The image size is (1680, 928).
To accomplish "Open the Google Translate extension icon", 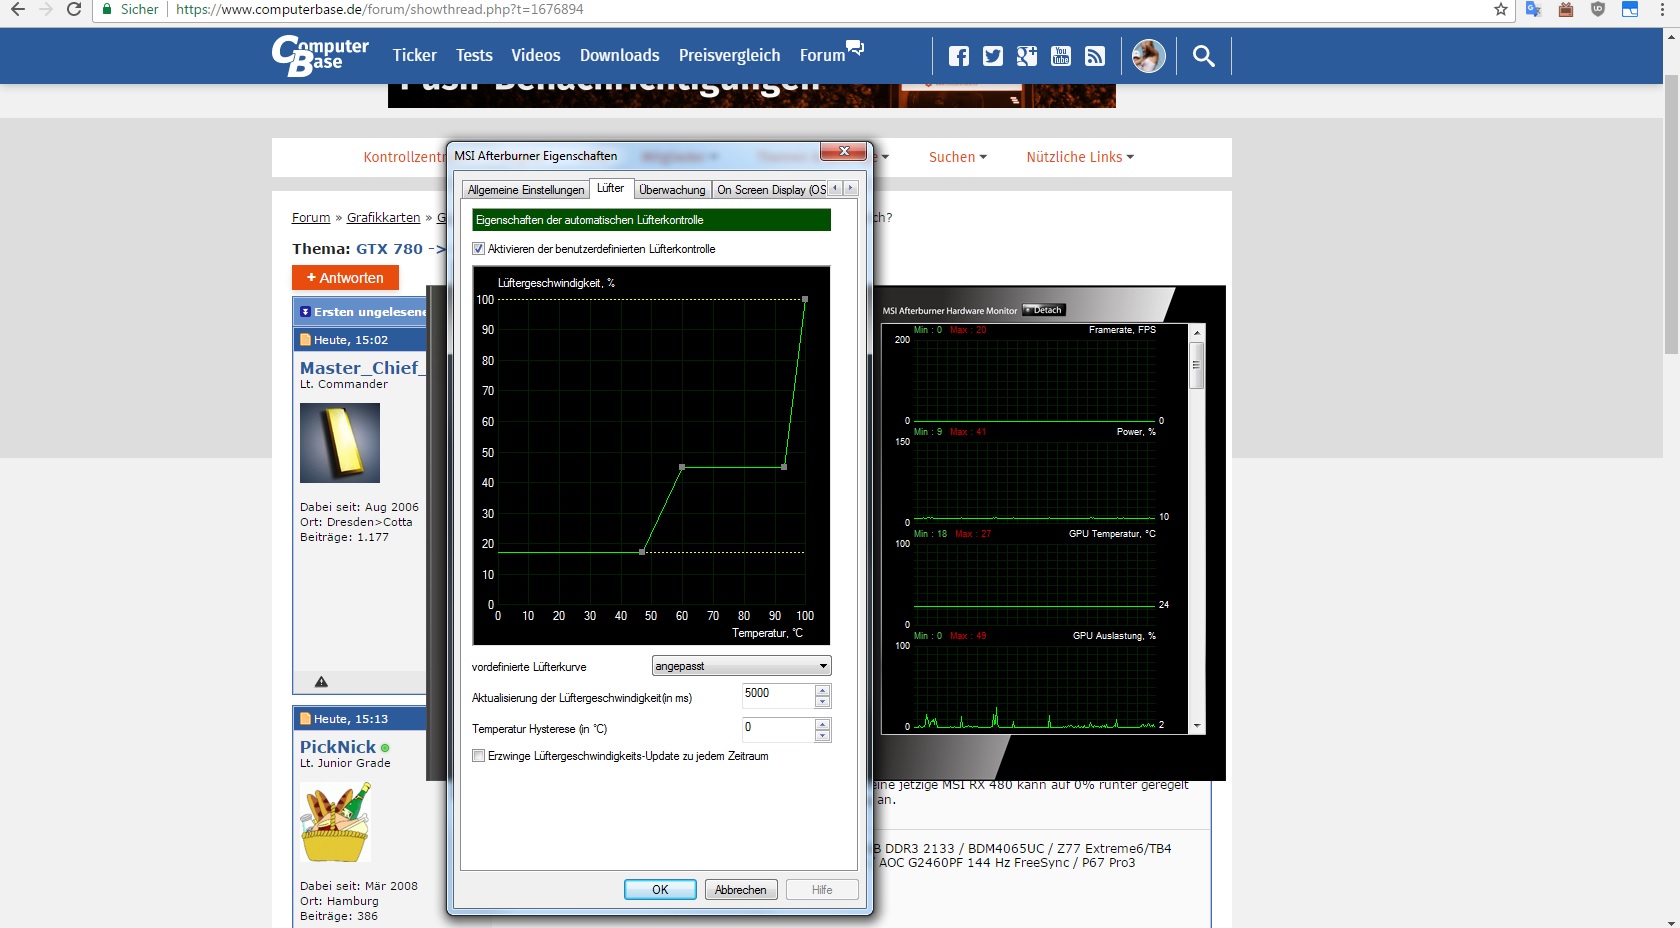I will click(x=1533, y=9).
